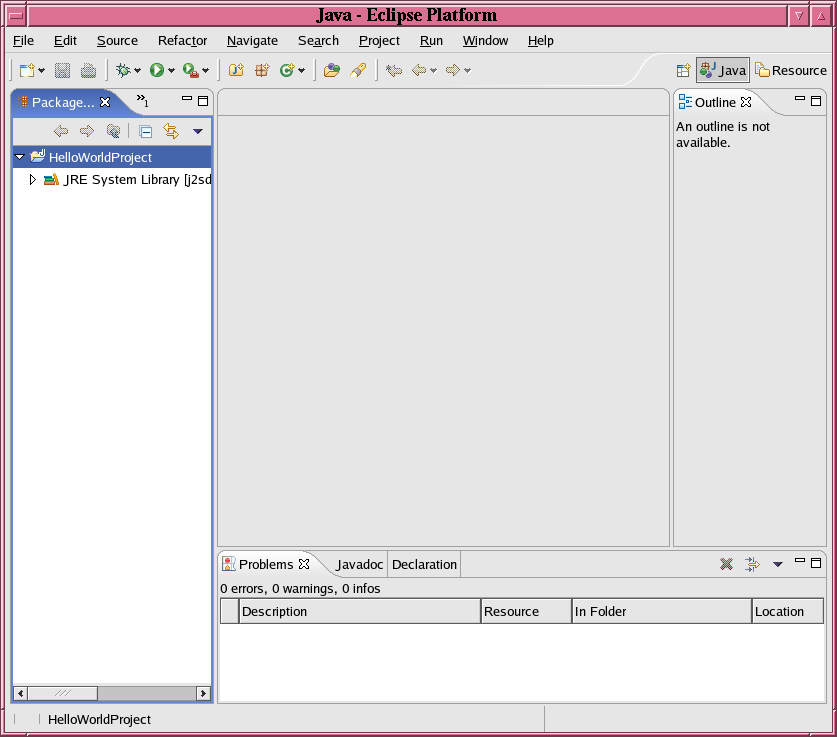This screenshot has width=837, height=737.
Task: Select JRE System Library tree item
Action: click(137, 180)
